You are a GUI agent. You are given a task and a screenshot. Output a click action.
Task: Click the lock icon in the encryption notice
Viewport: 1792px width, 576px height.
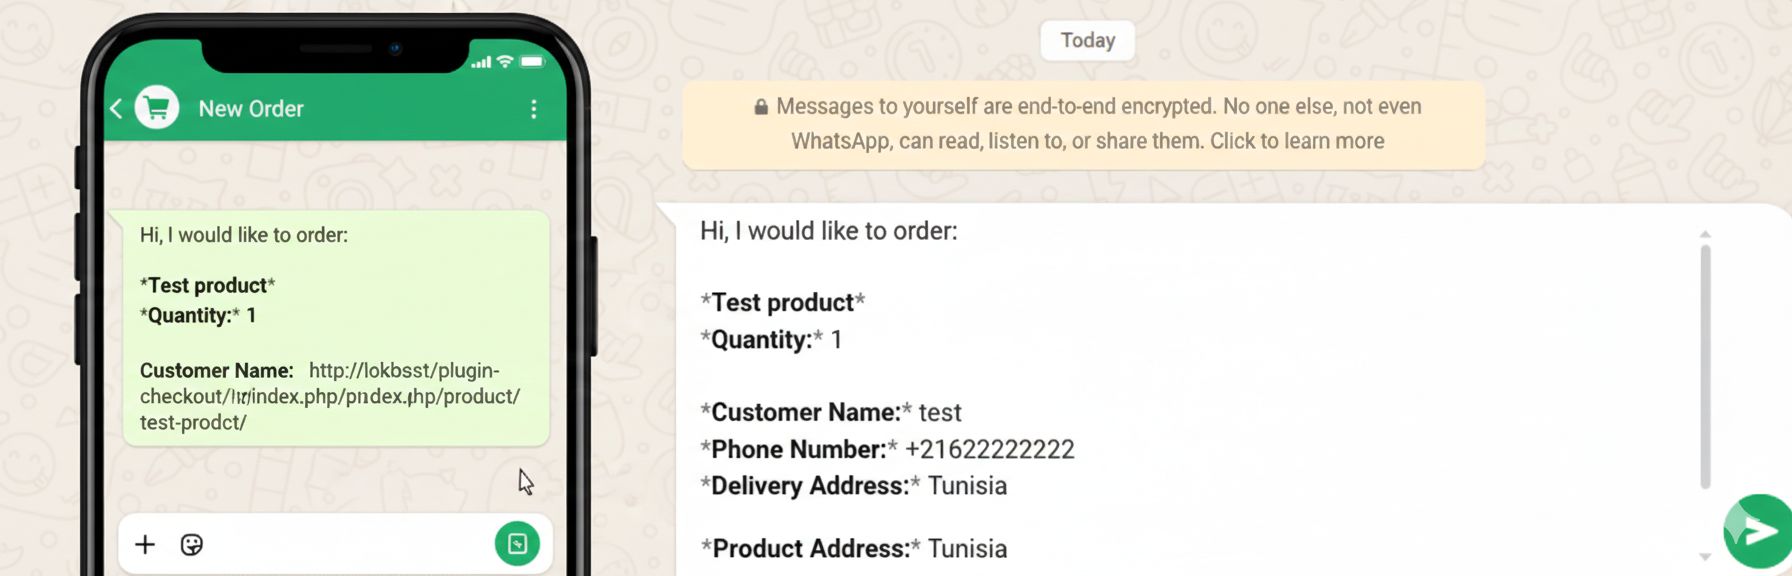761,107
